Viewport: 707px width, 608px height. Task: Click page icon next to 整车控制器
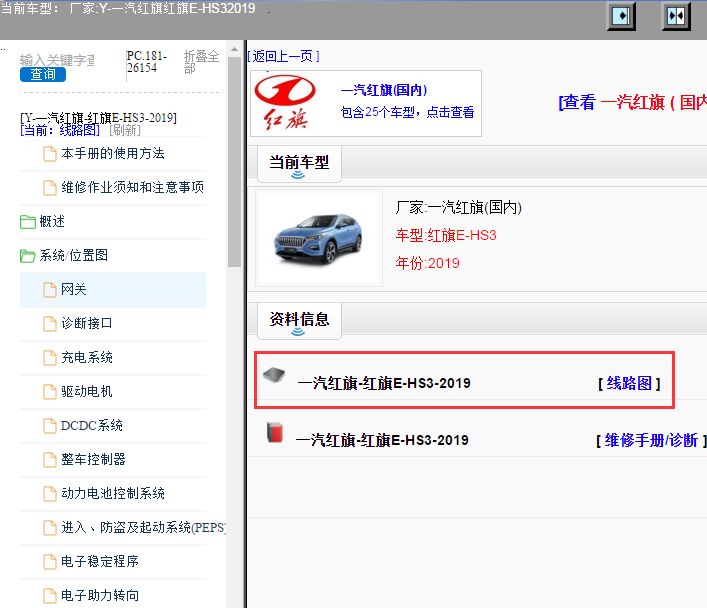pyautogui.click(x=50, y=460)
